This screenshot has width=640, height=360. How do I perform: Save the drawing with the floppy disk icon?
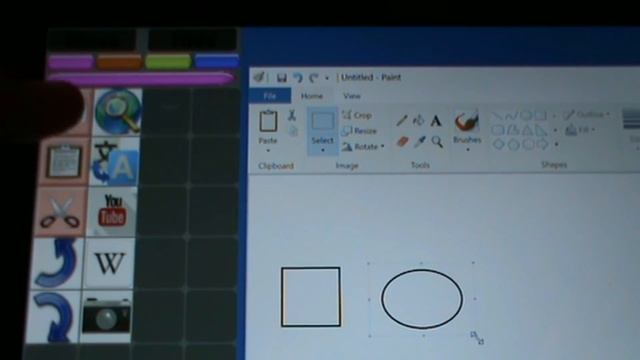(x=281, y=78)
